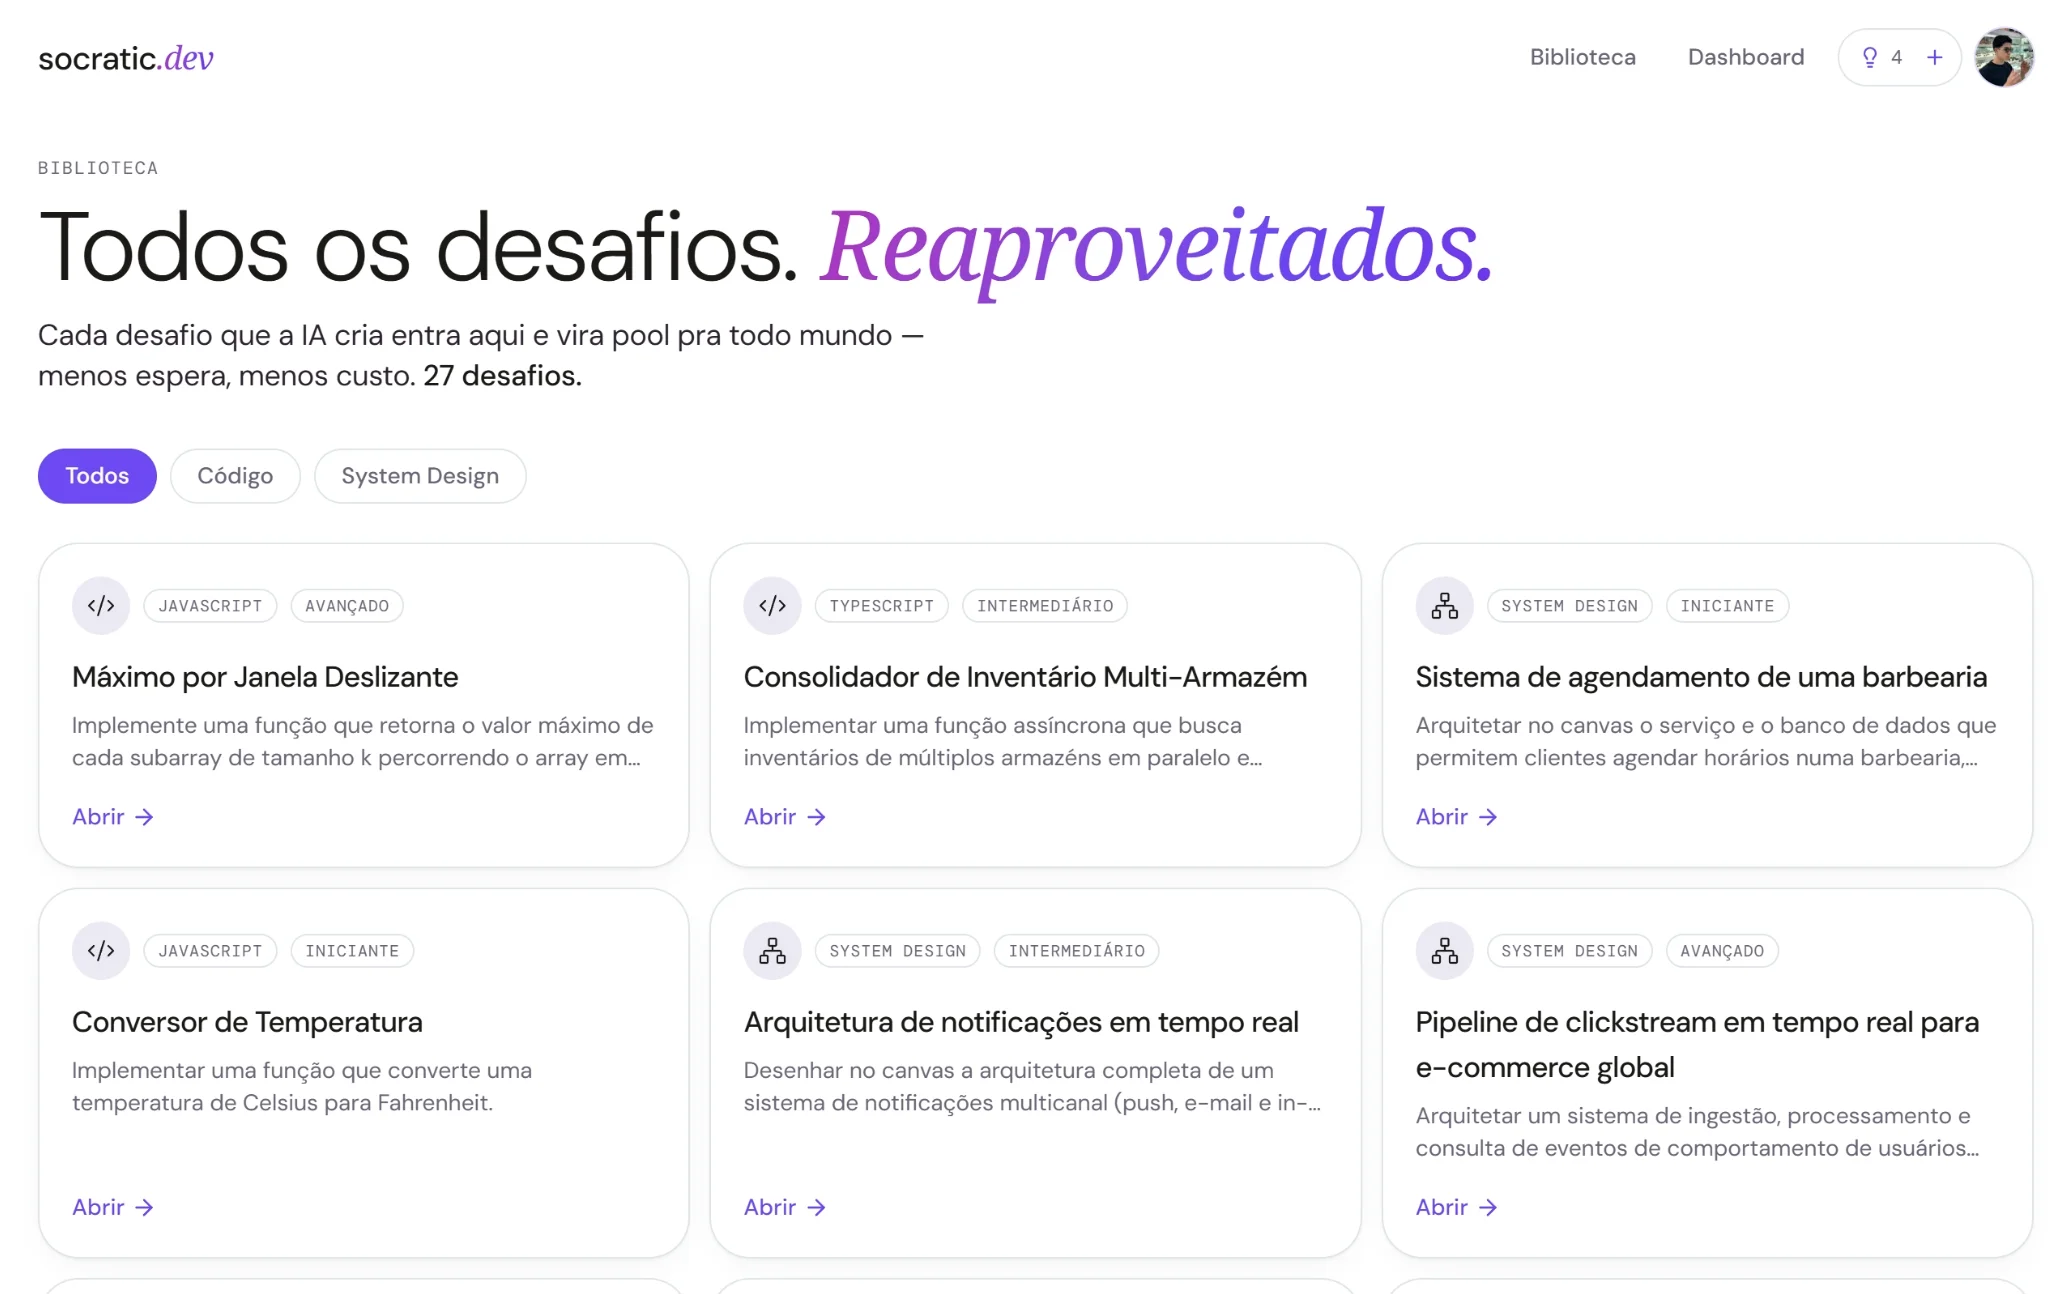
Task: Click arrow icon beside Abrir on Conversor card
Action: point(145,1207)
